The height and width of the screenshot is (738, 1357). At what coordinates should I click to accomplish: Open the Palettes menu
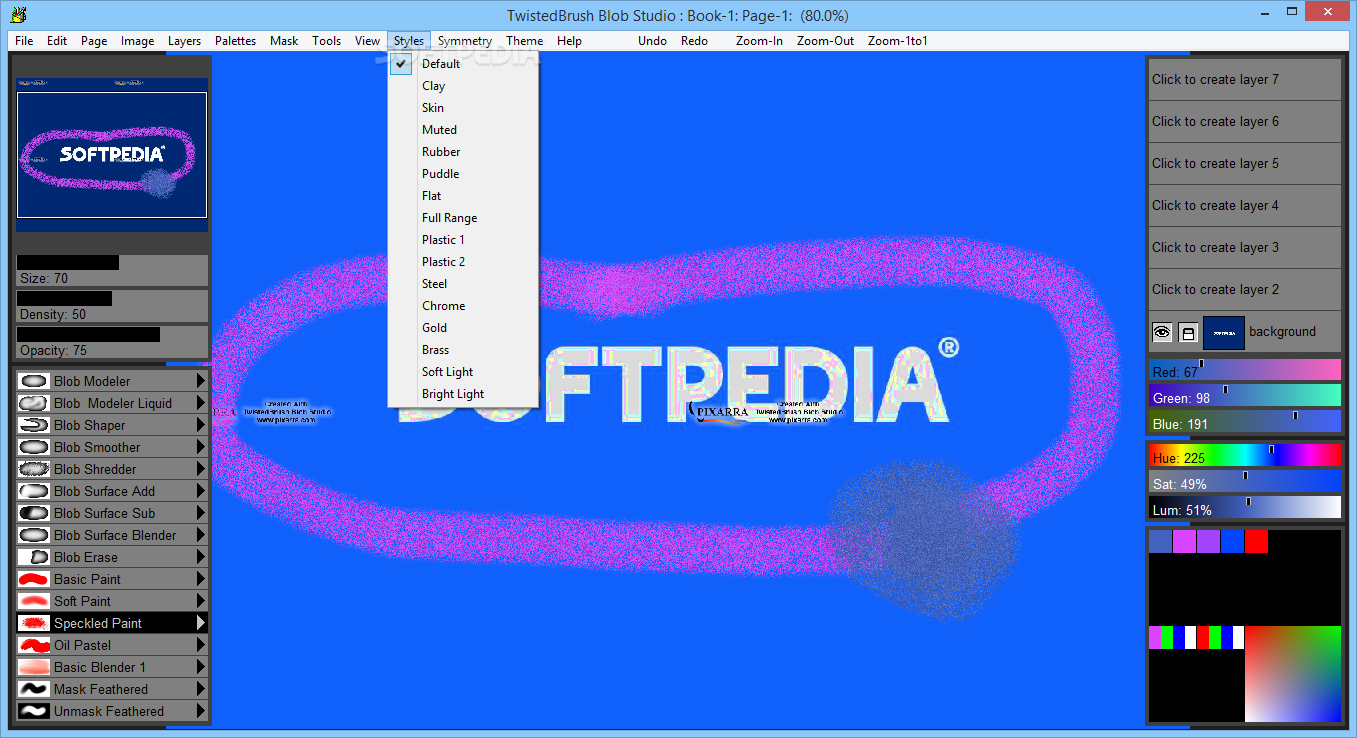point(236,41)
